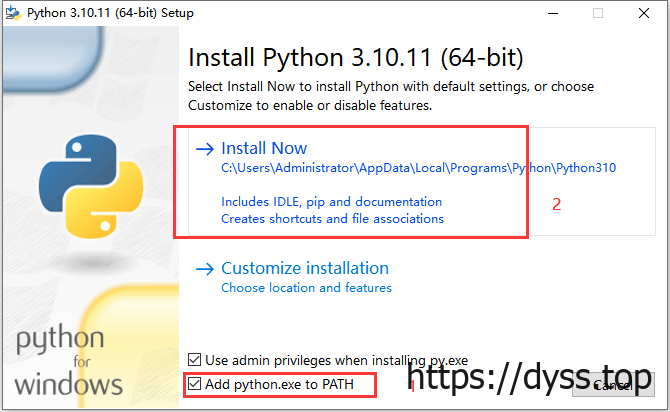The image size is (670, 412).
Task: Start the default install with Install Now
Action: 264,149
